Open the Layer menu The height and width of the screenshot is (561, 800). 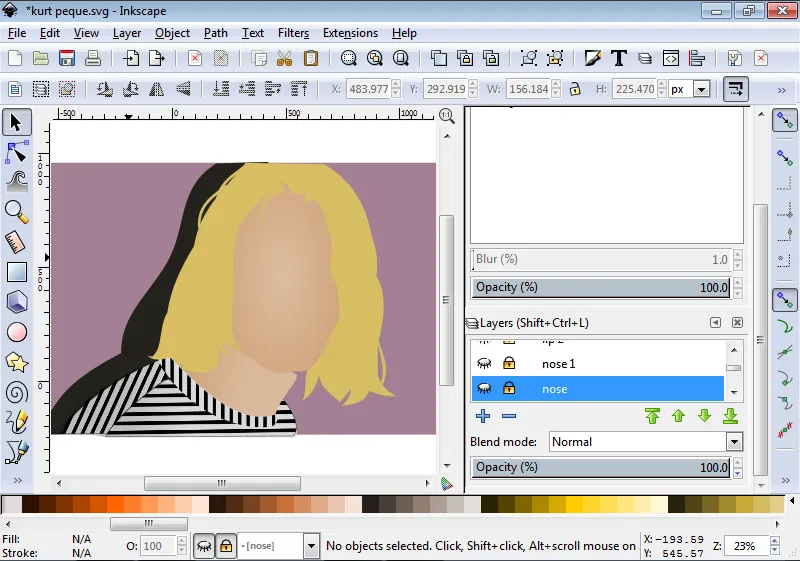tap(127, 33)
